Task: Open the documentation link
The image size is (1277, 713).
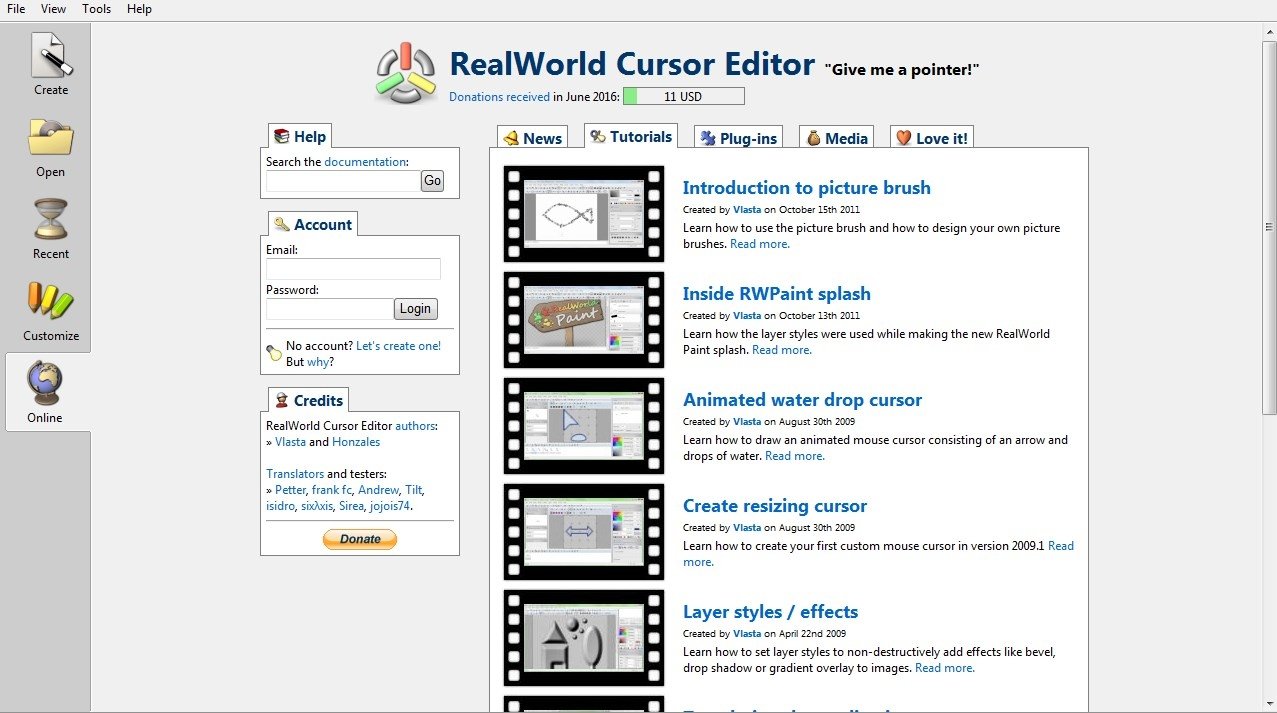Action: pos(365,161)
